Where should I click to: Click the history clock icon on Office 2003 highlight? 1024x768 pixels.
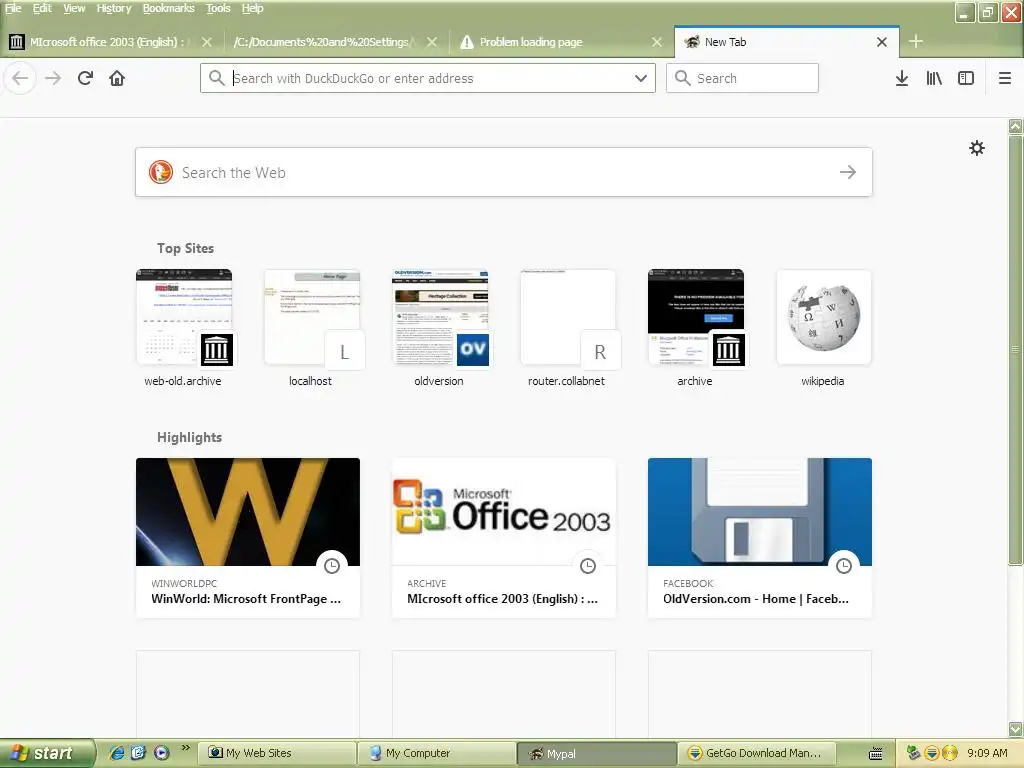[x=588, y=566]
